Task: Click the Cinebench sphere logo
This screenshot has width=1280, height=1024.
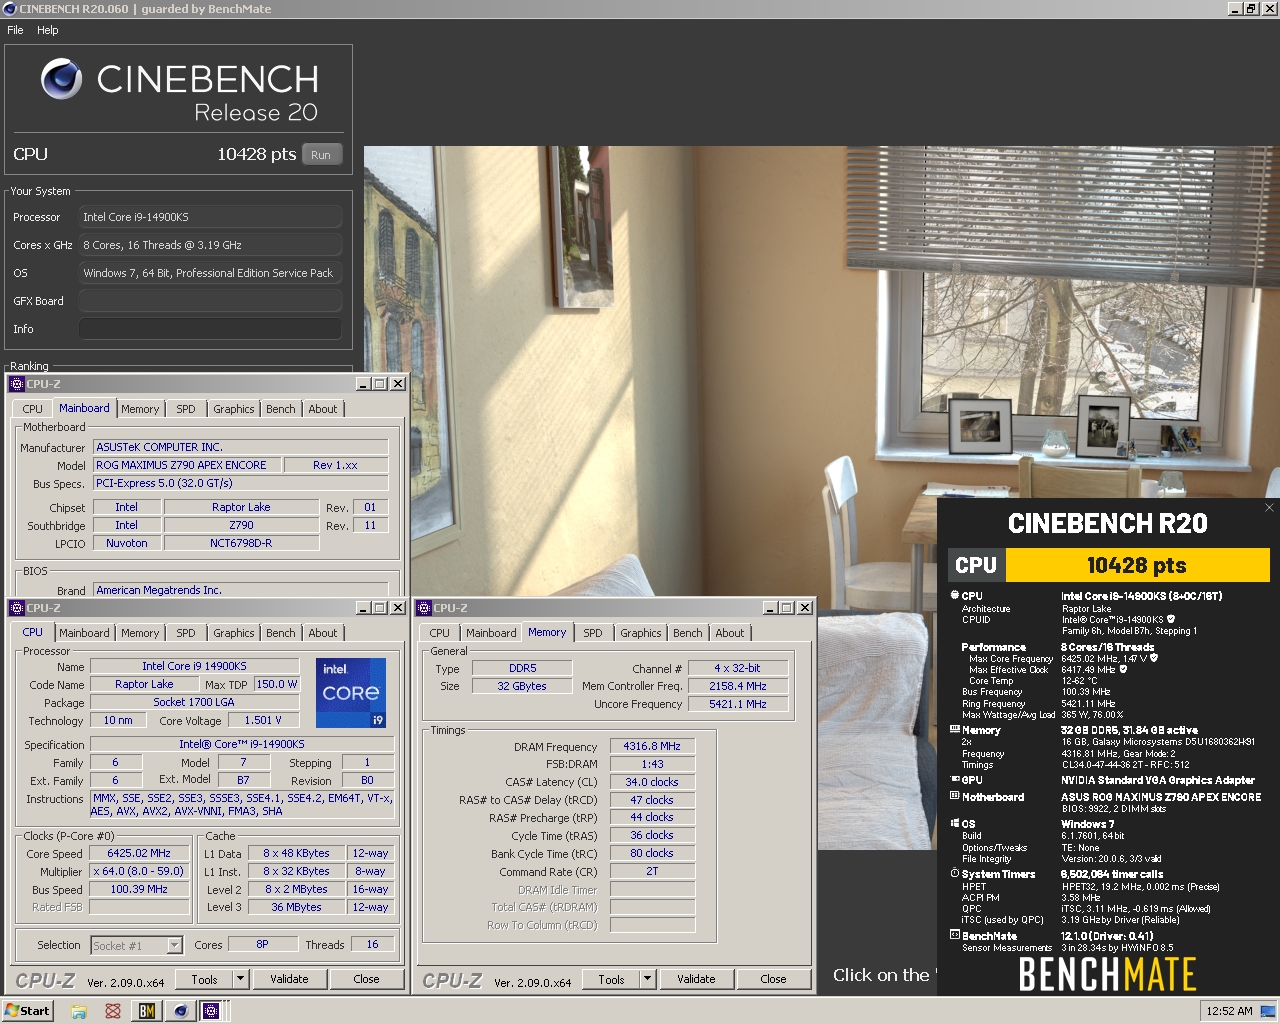Action: coord(62,79)
